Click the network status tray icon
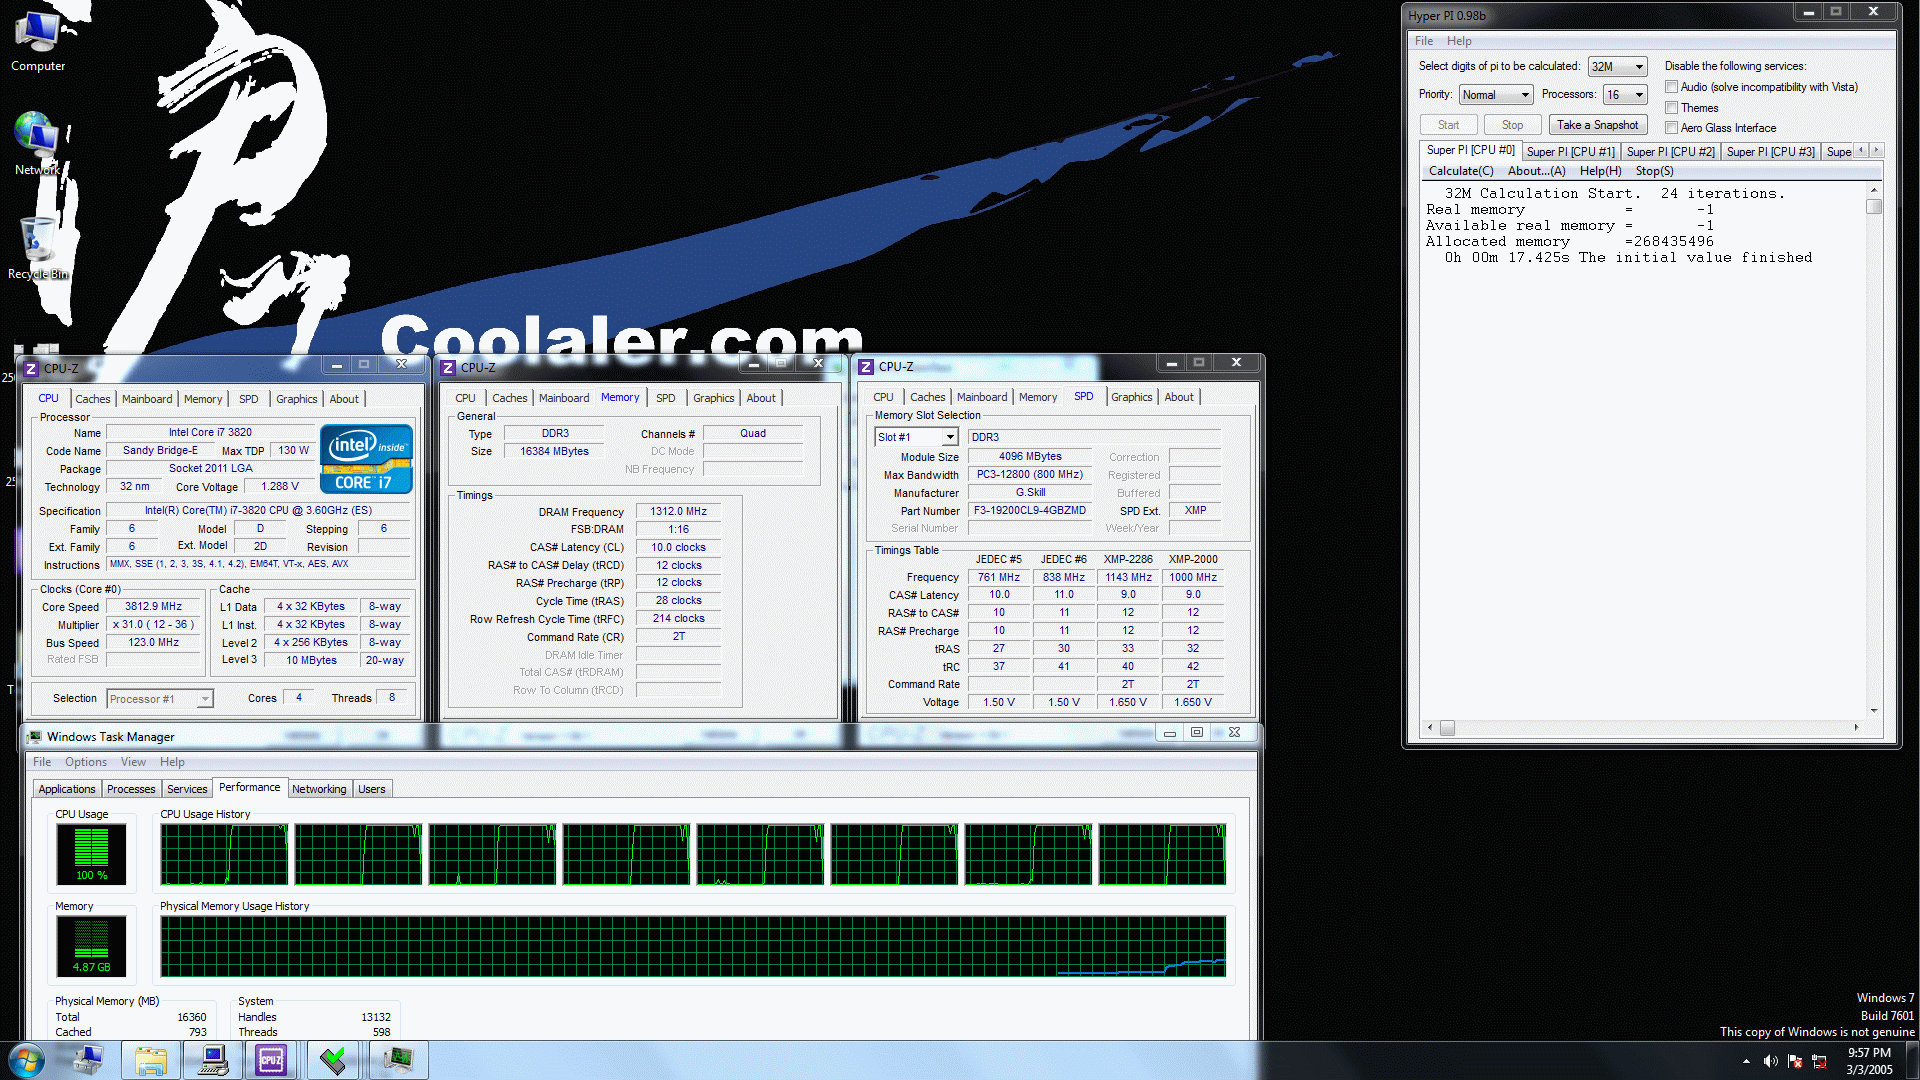 pos(1819,1061)
